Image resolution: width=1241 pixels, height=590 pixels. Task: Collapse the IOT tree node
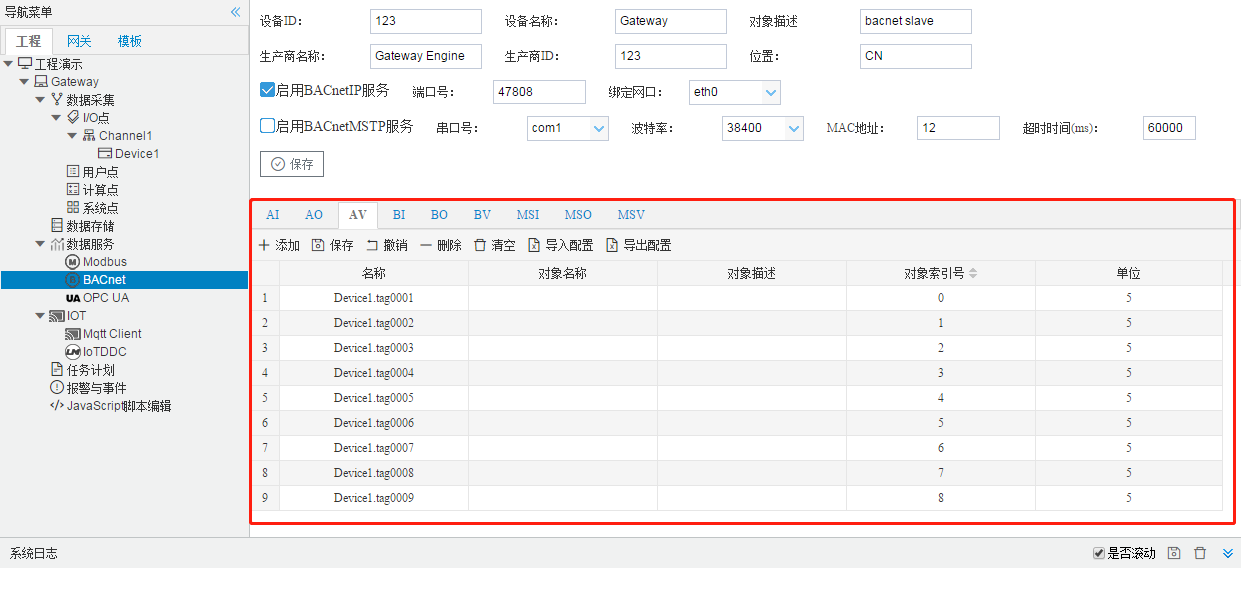[x=41, y=316]
